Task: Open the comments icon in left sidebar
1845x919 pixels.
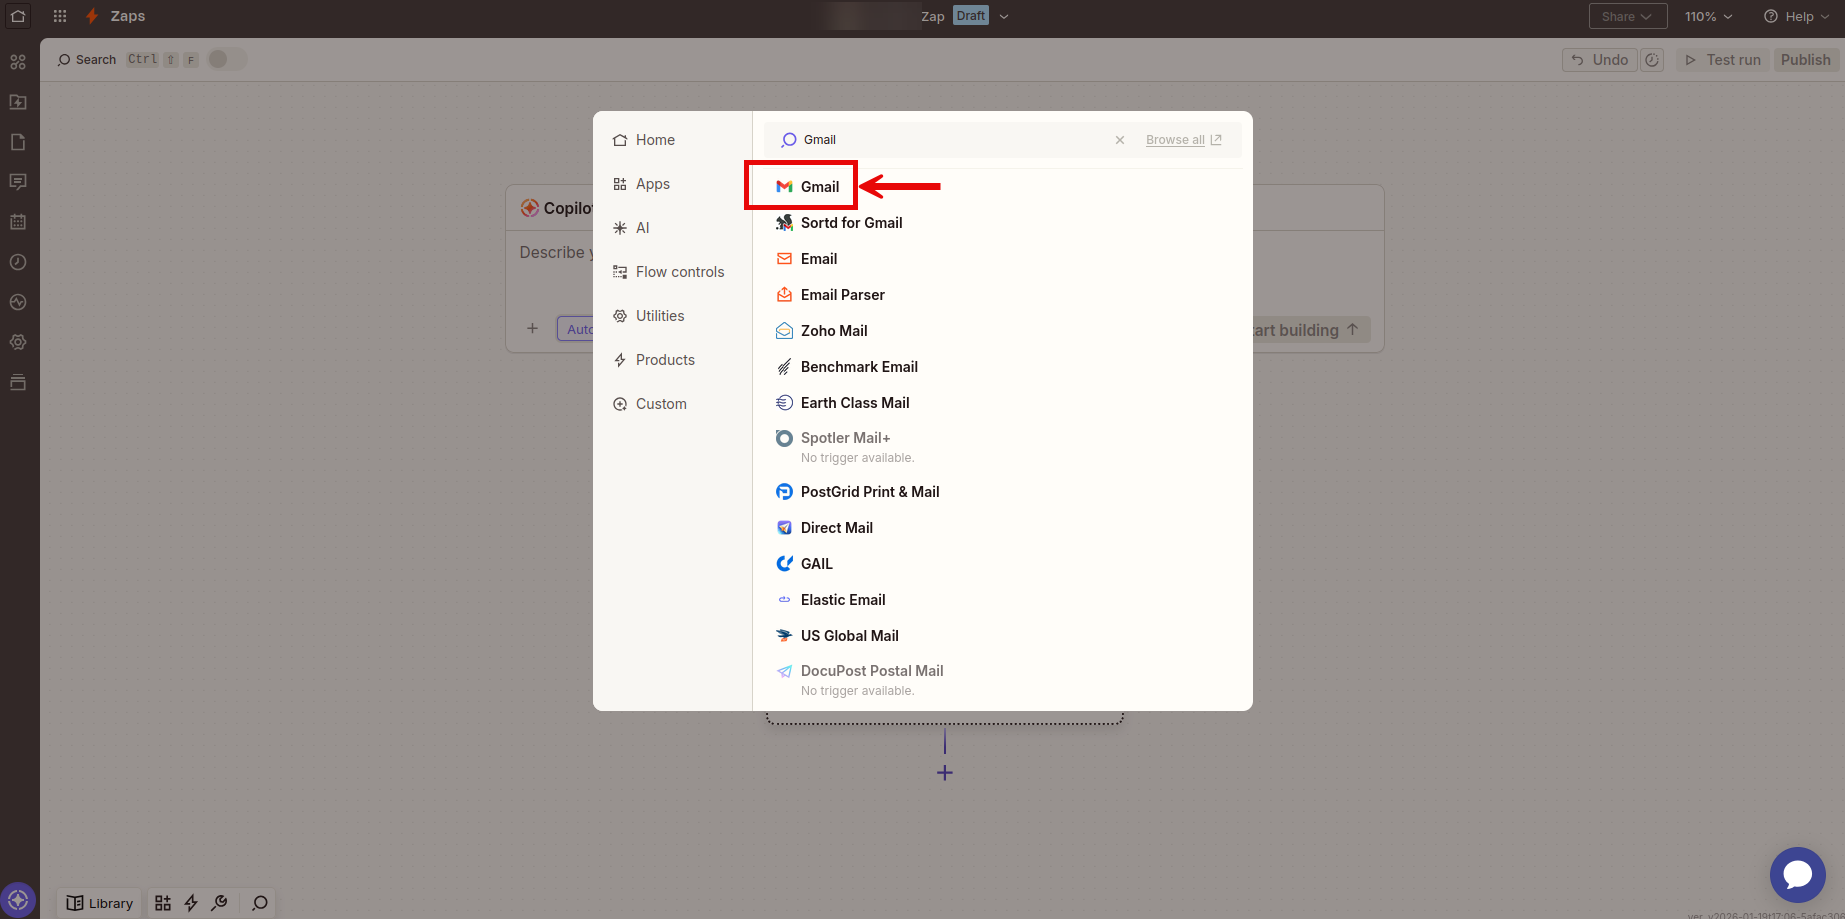Action: pos(18,182)
